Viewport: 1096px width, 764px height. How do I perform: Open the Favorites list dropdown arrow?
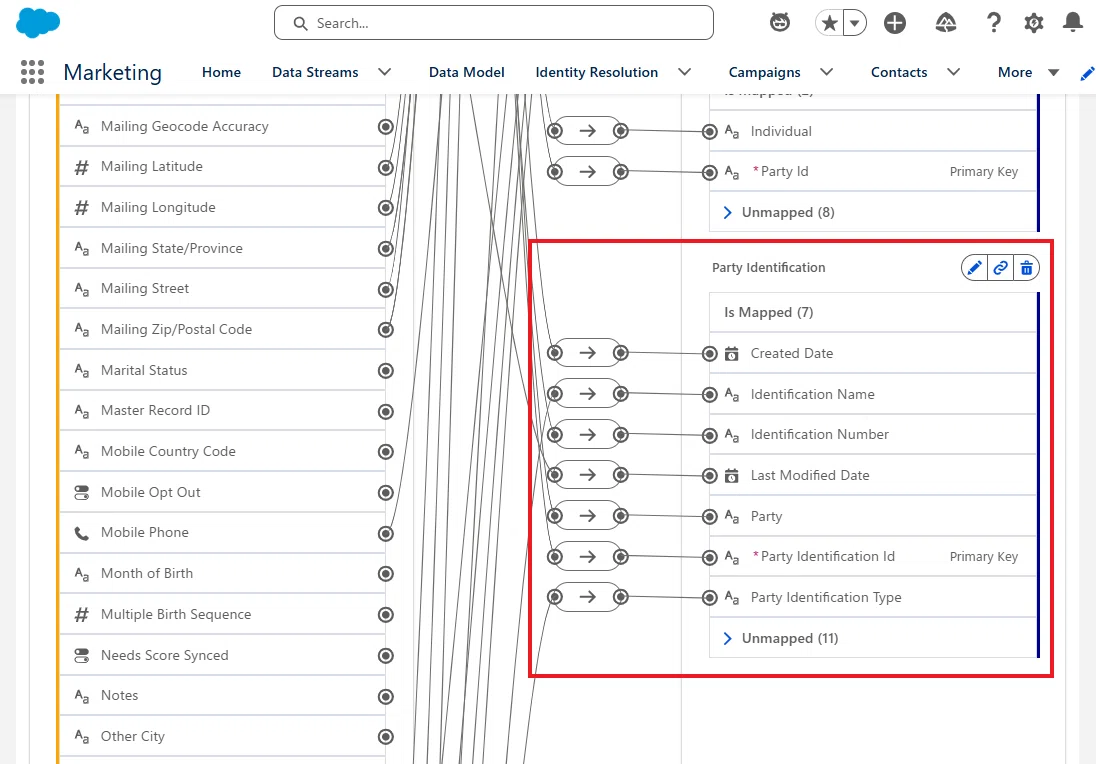(855, 23)
